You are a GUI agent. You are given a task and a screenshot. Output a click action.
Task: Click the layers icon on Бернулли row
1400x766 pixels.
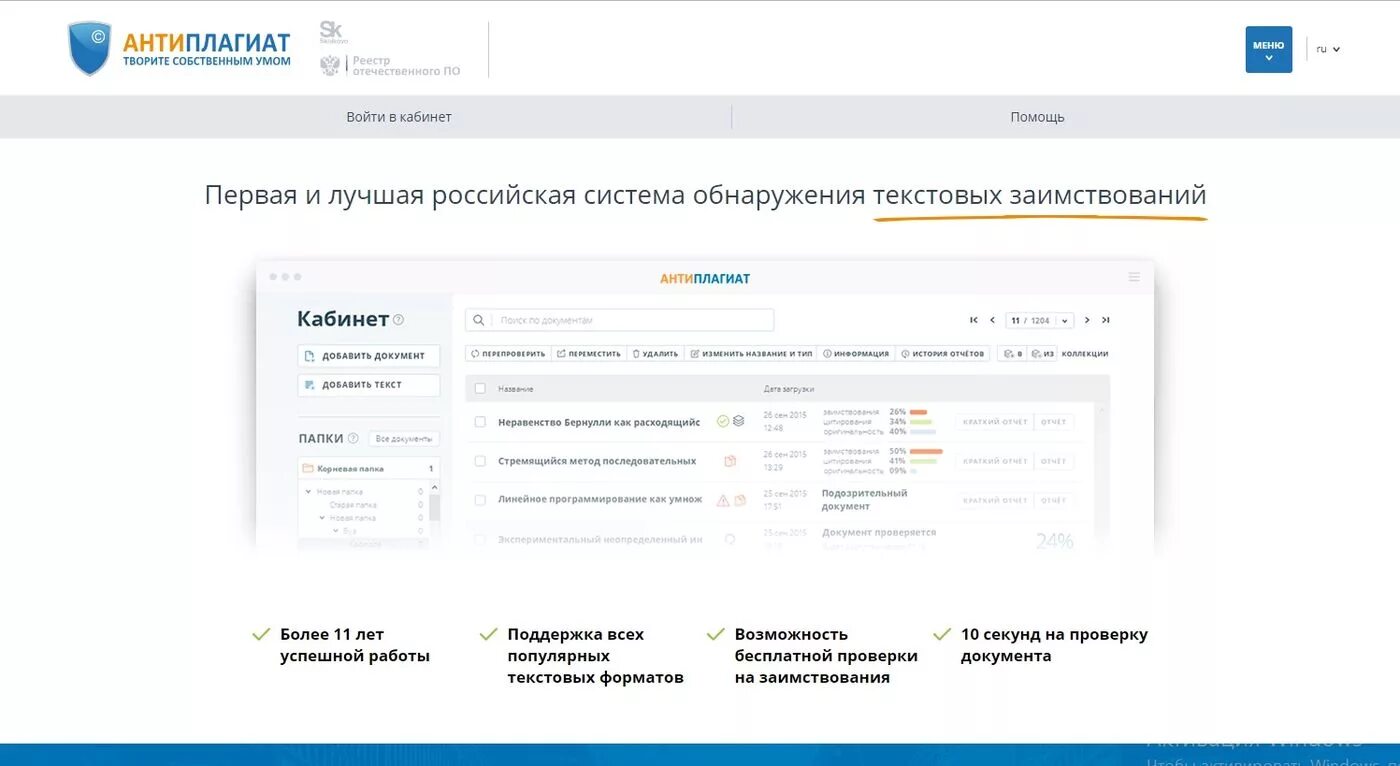738,422
